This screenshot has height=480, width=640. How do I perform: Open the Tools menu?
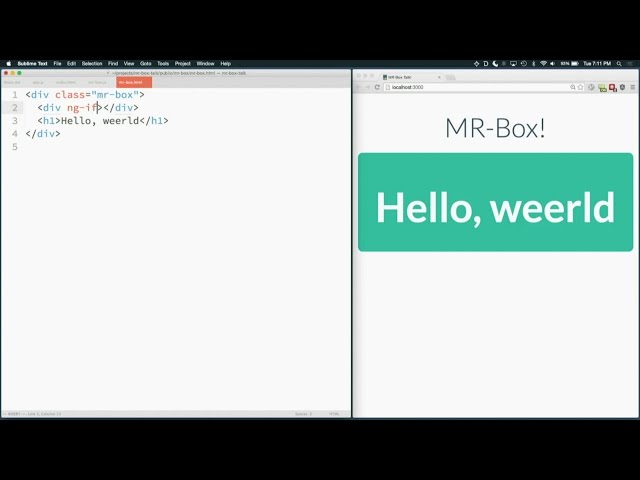(x=163, y=64)
